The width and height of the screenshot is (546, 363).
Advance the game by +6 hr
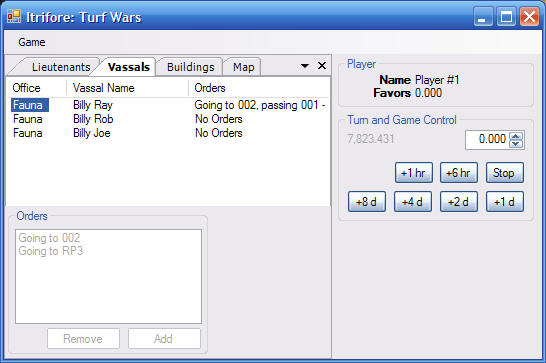point(459,172)
